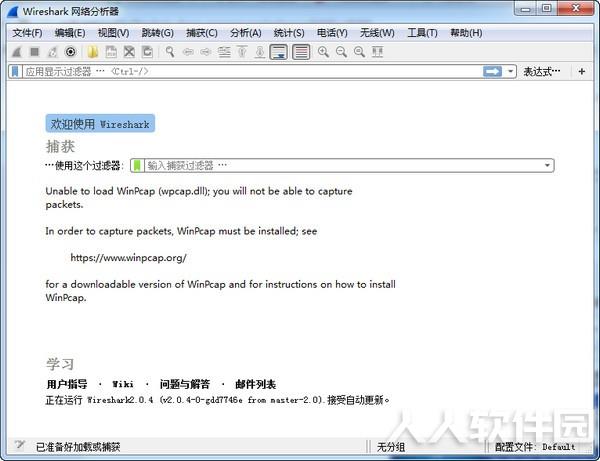Image resolution: width=600 pixels, height=461 pixels.
Task: Click the close capture file icon
Action: [129, 52]
